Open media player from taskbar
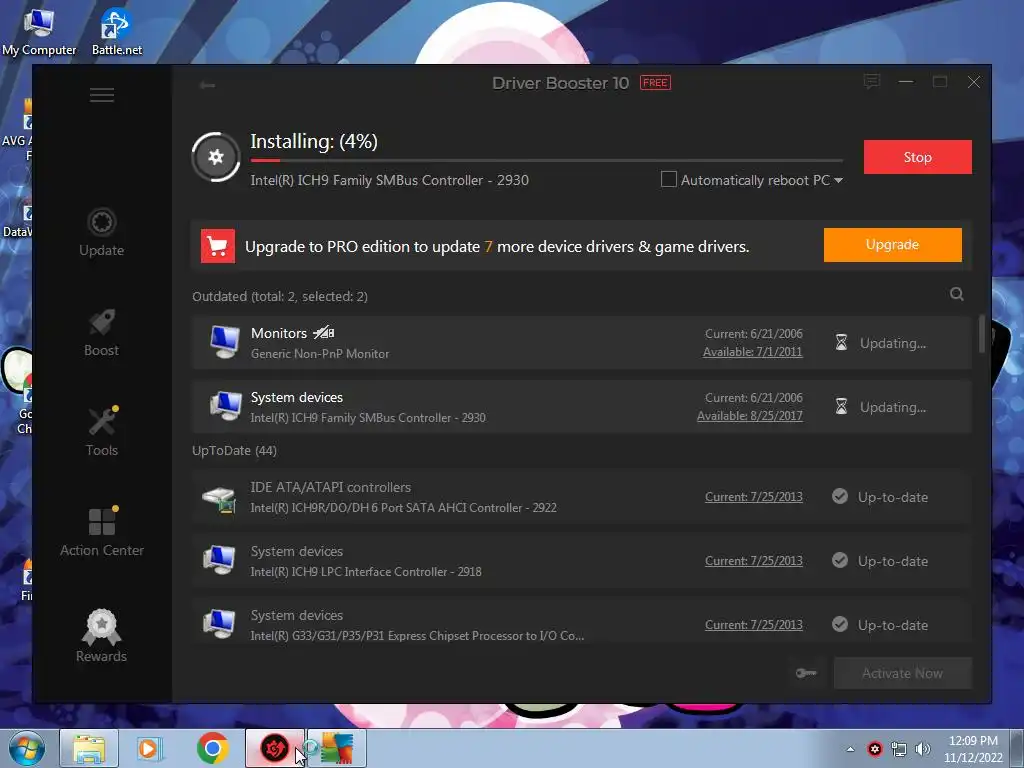Viewport: 1024px width, 768px height. [149, 748]
